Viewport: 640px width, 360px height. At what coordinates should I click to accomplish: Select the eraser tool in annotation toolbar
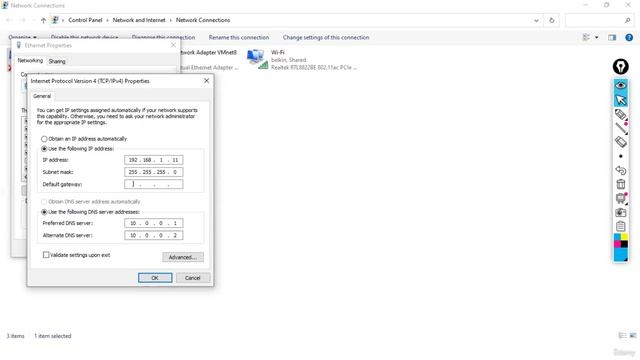[621, 142]
